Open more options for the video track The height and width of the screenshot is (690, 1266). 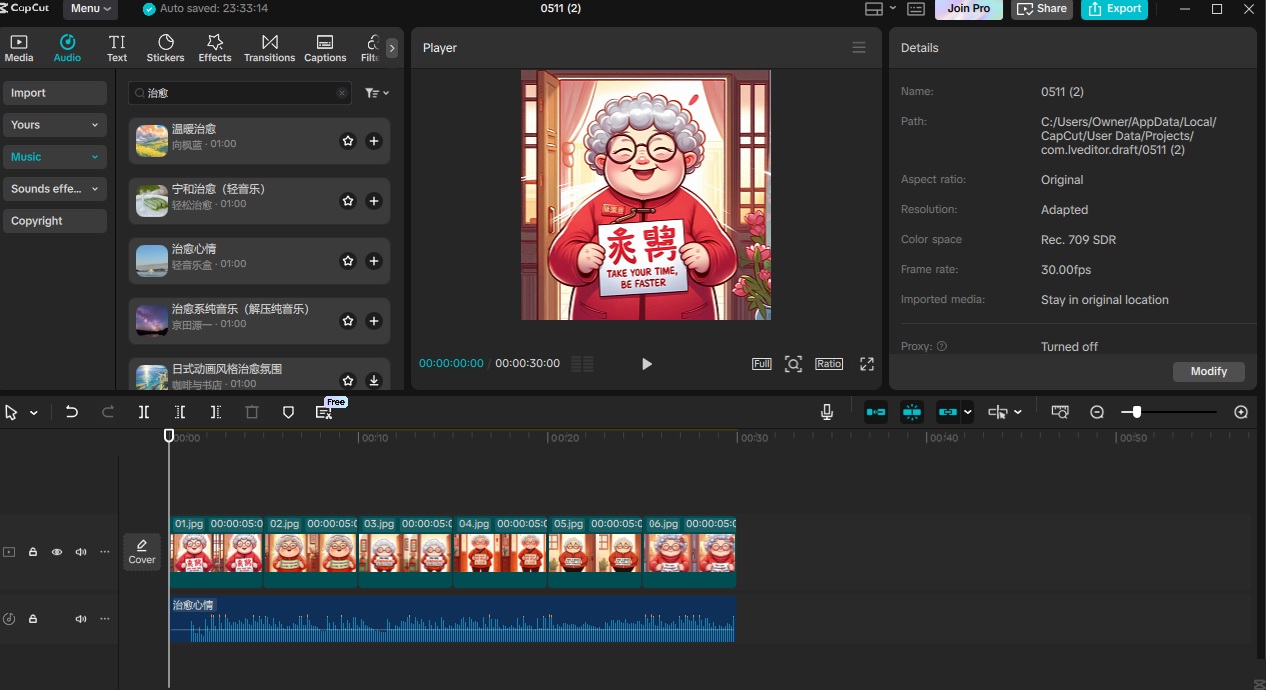105,552
